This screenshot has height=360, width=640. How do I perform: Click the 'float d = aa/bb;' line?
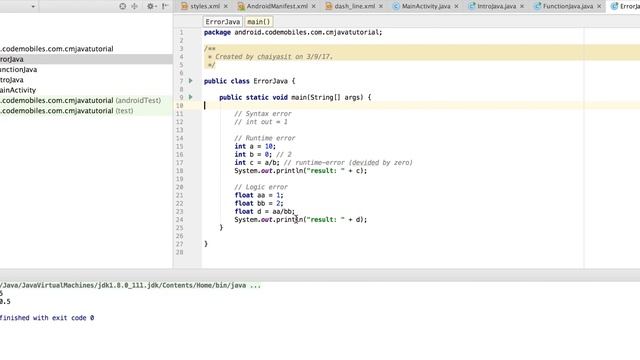[x=264, y=211]
